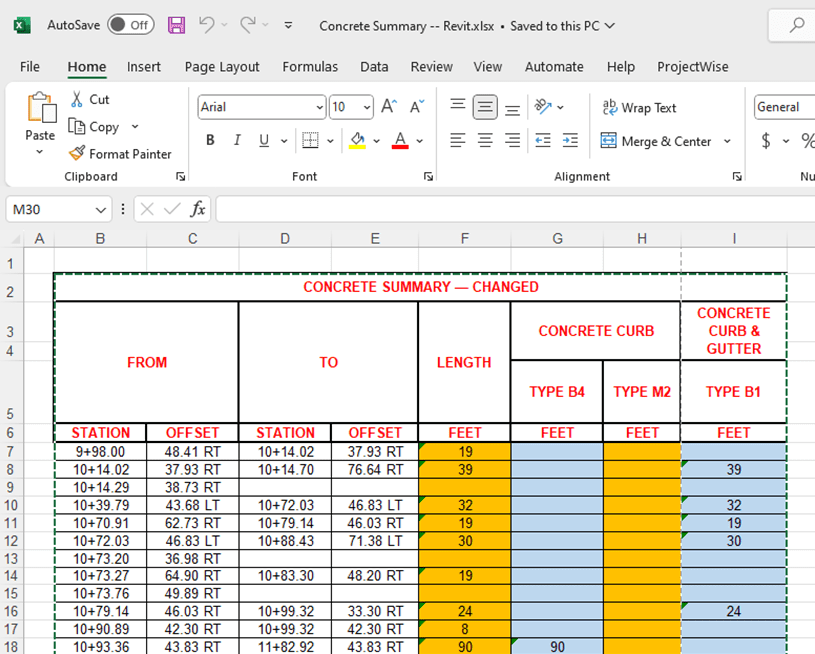Expand the Copy dropdown arrow
The image size is (815, 654).
coord(135,126)
